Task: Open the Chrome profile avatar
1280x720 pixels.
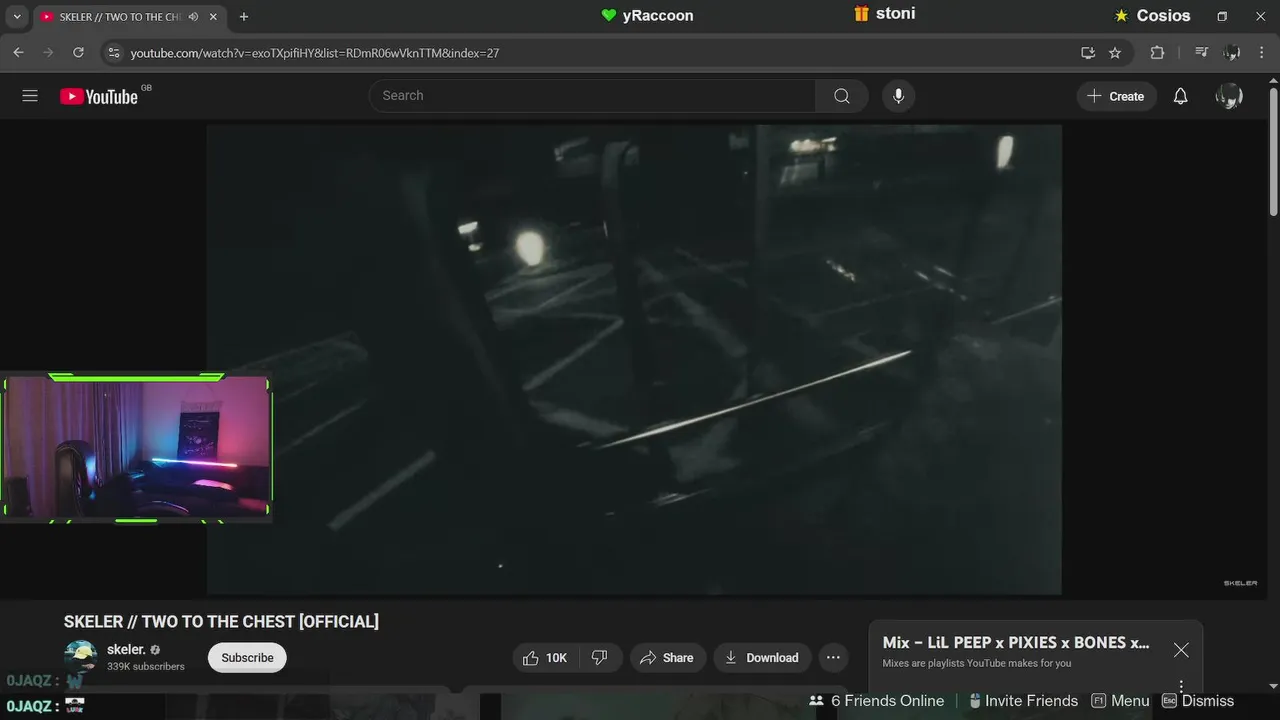Action: pyautogui.click(x=1232, y=53)
